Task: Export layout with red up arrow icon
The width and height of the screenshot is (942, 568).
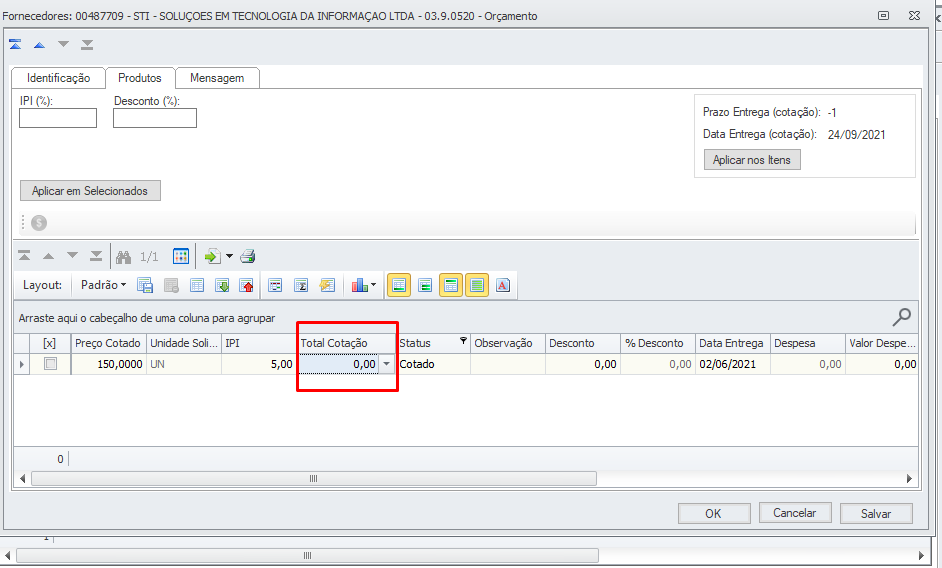Action: coord(247,286)
